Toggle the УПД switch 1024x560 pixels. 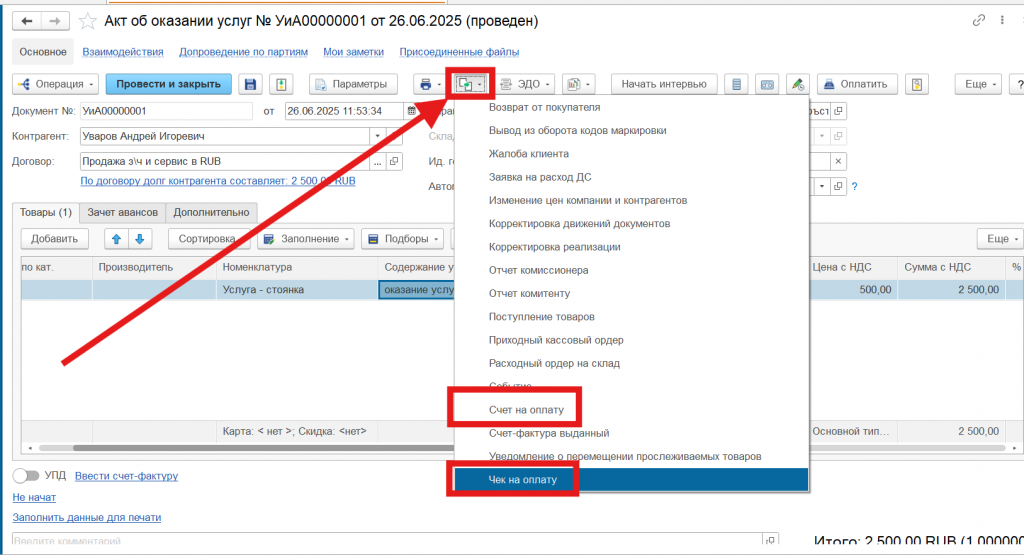(26, 476)
